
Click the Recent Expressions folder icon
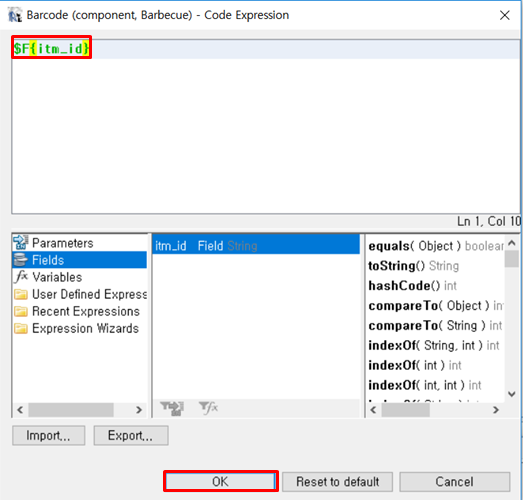[x=21, y=311]
